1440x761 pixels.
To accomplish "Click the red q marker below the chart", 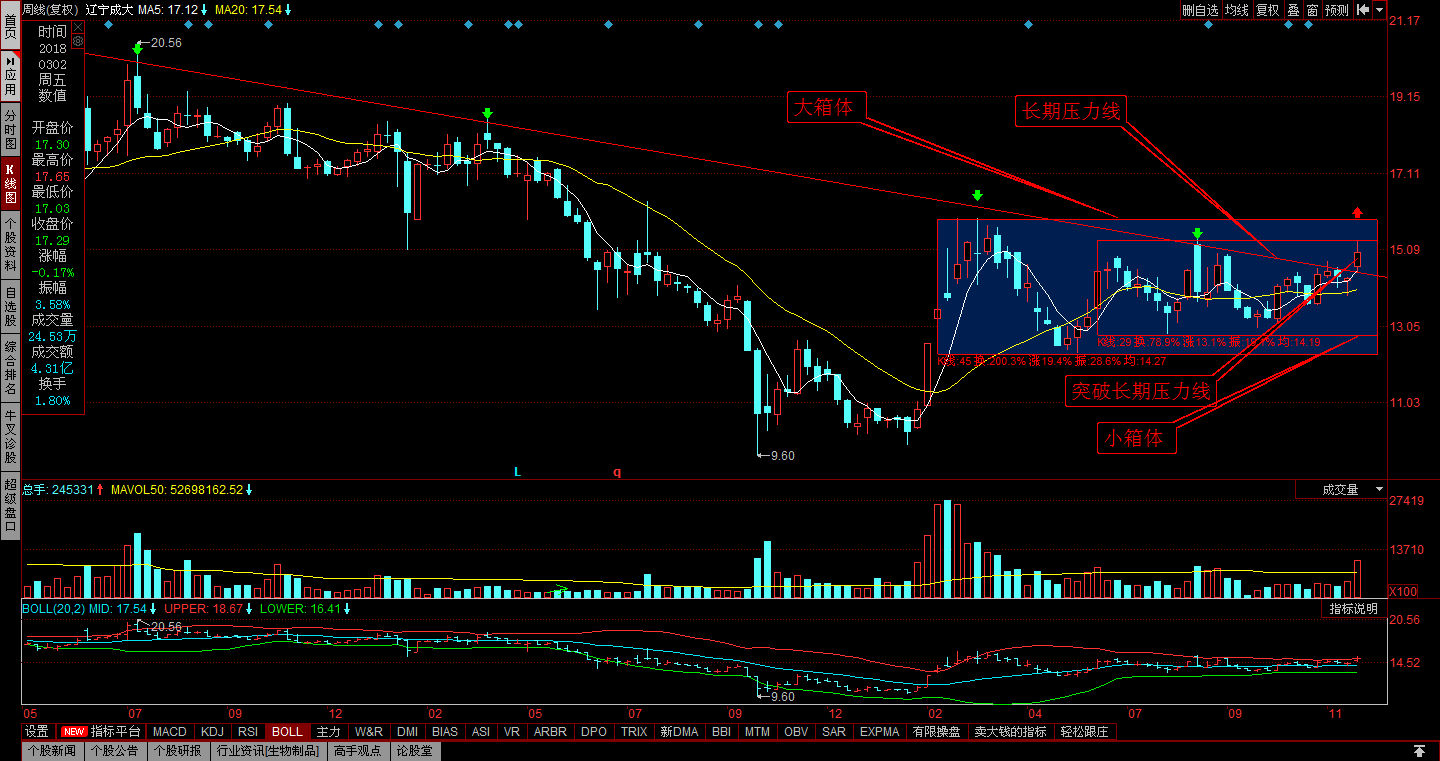I will click(617, 471).
